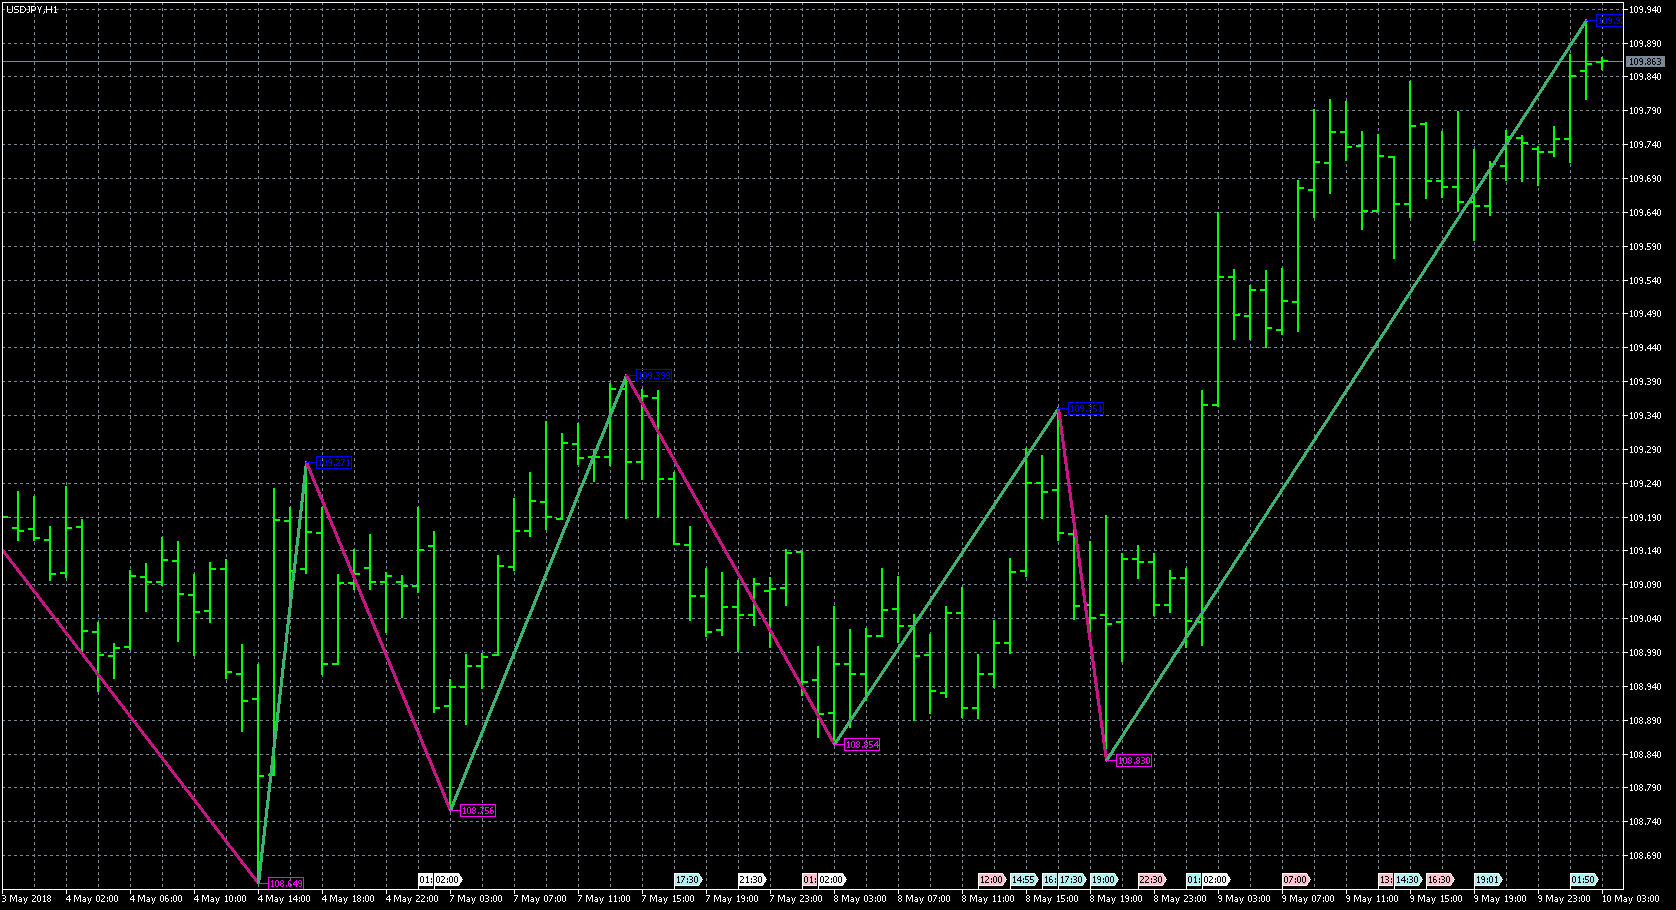This screenshot has height=910, width=1676.
Task: Click the current price 109.863 label
Action: pyautogui.click(x=1644, y=62)
